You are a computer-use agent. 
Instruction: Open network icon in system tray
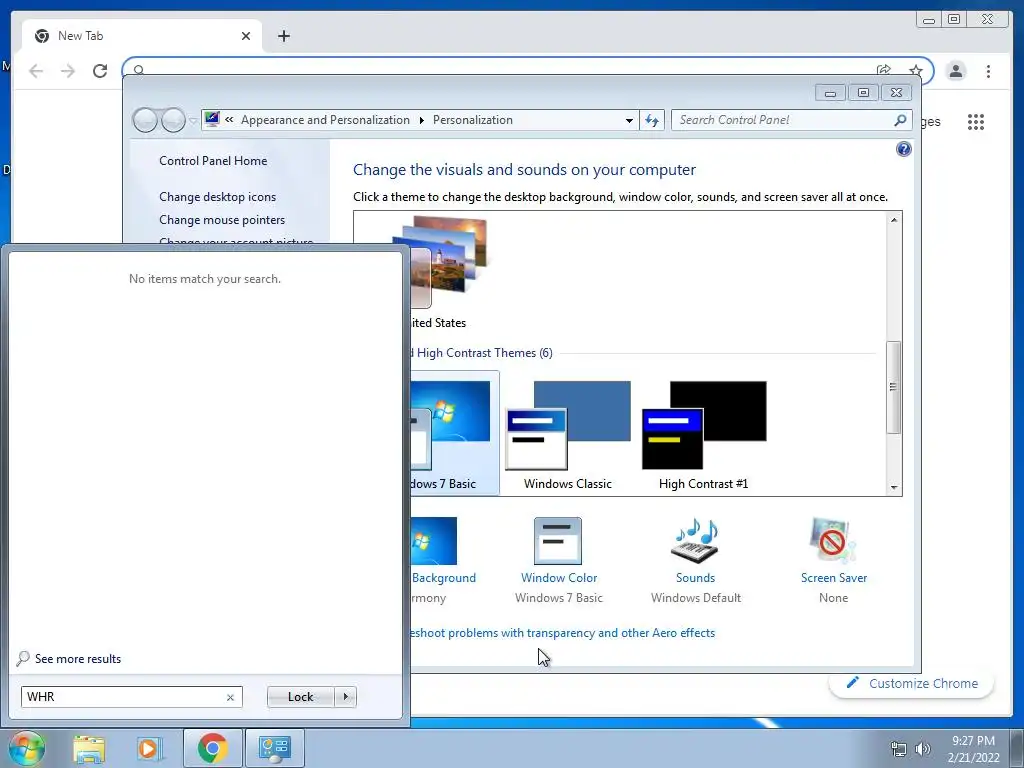coord(899,749)
